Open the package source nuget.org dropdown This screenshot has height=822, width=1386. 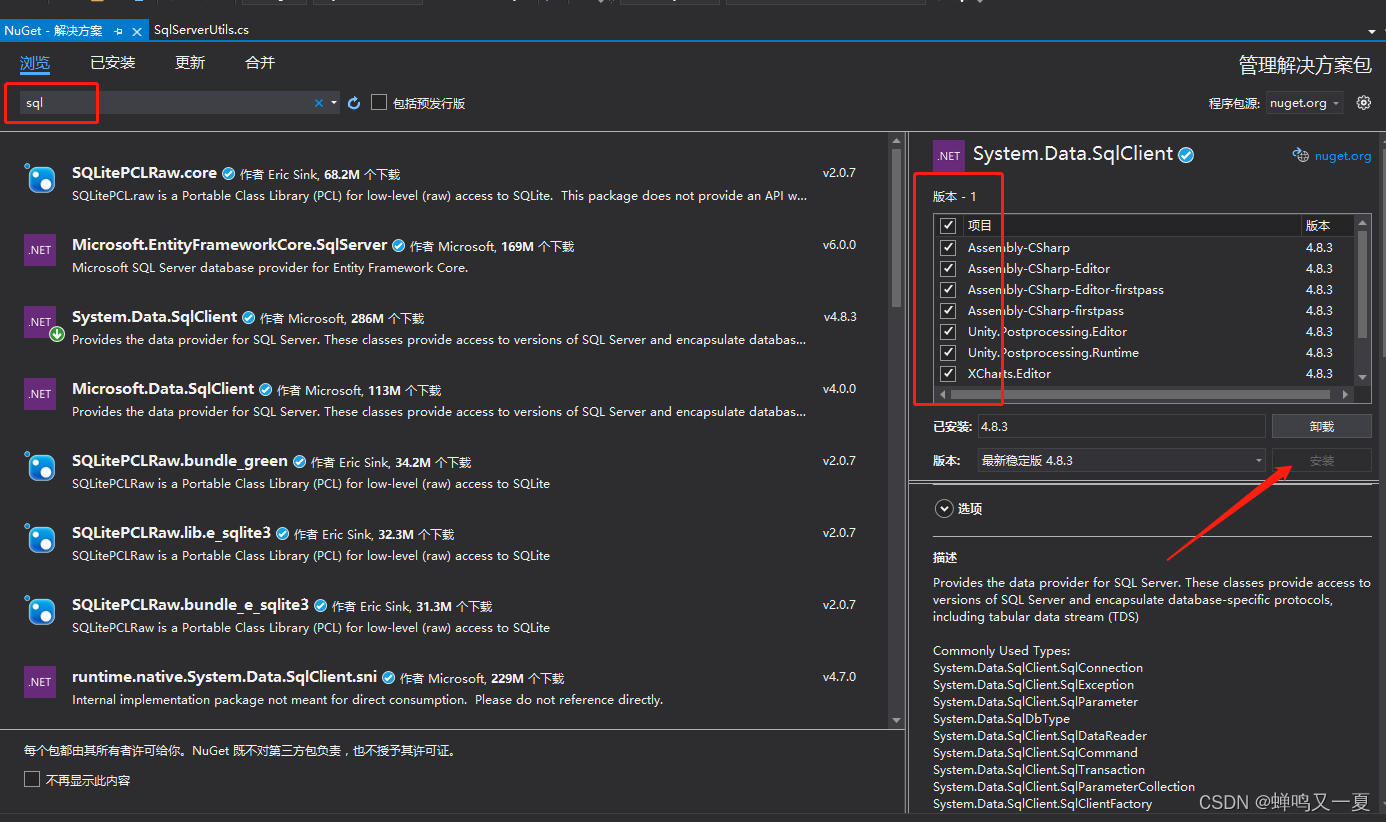pos(1305,103)
